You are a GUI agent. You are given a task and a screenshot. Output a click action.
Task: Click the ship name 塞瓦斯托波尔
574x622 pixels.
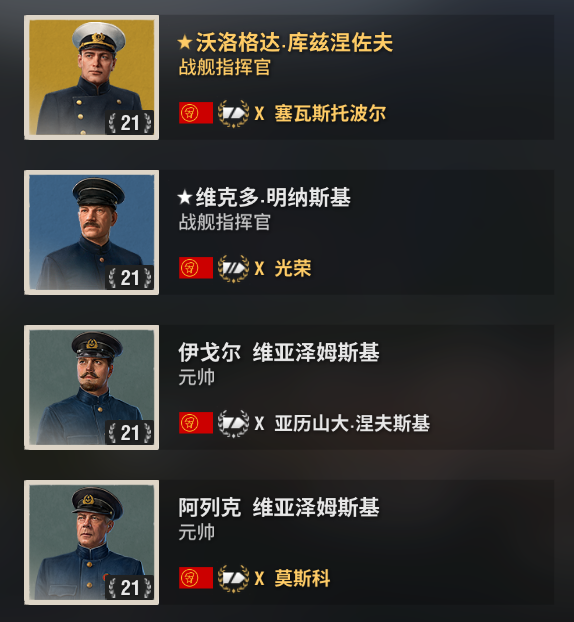click(x=330, y=113)
